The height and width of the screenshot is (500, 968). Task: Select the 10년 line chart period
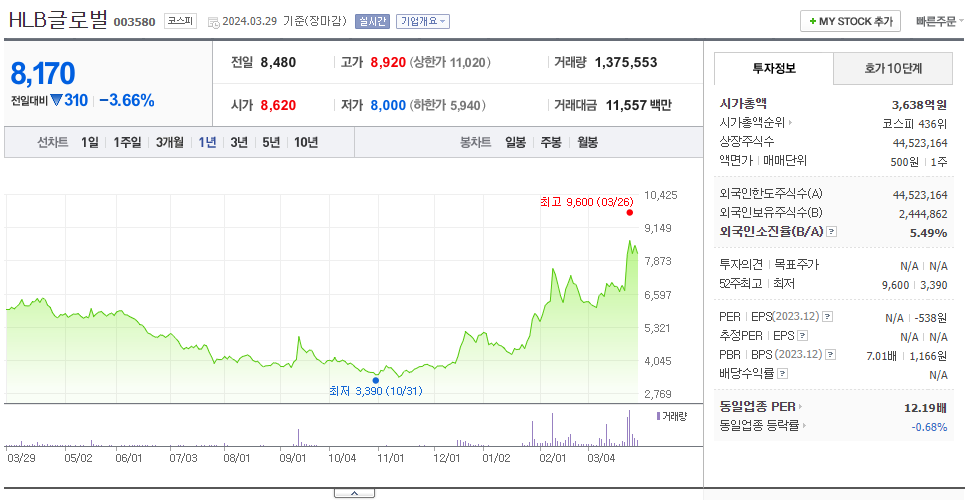click(306, 143)
